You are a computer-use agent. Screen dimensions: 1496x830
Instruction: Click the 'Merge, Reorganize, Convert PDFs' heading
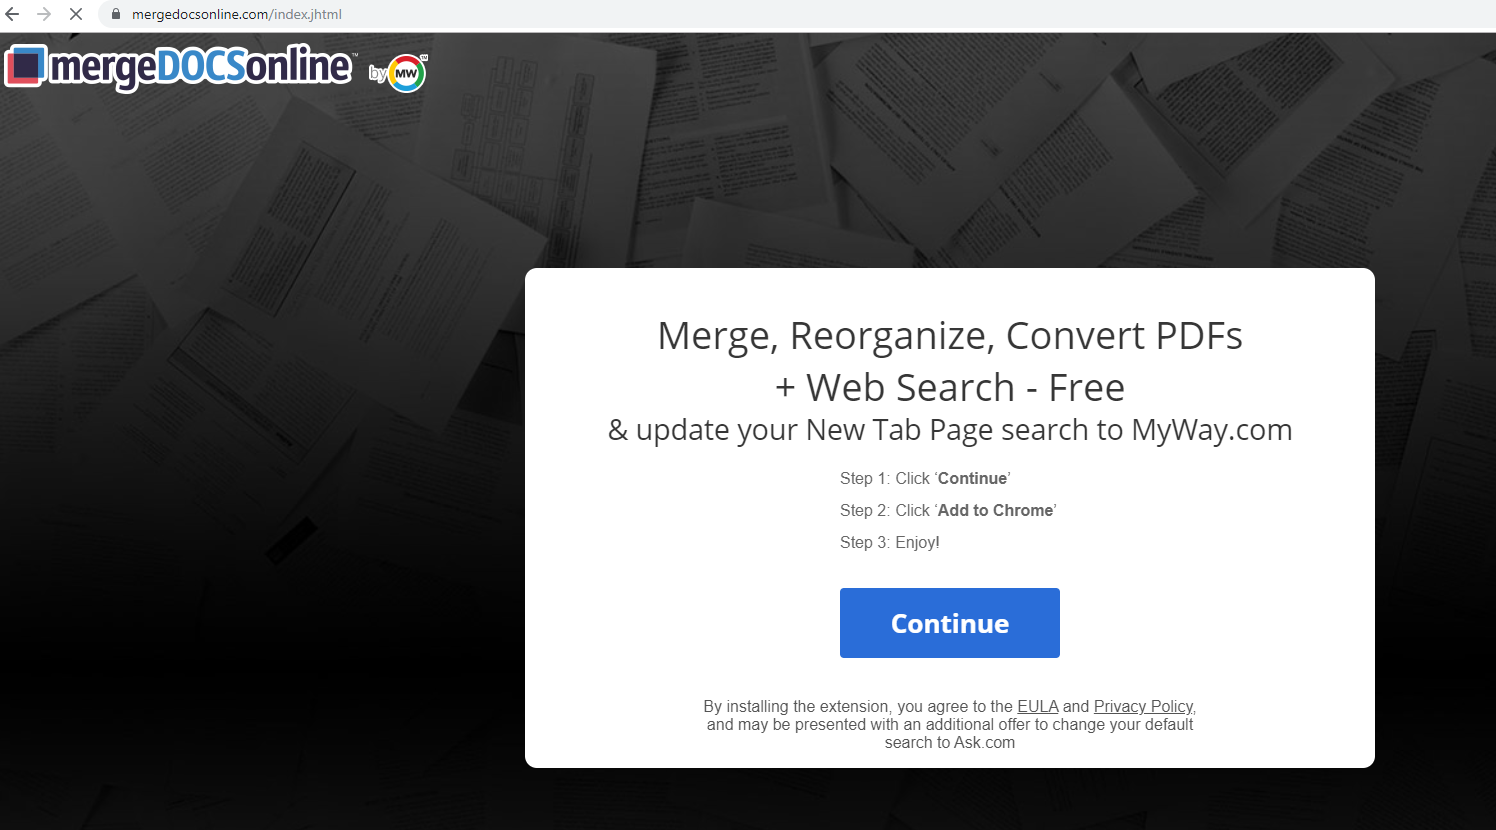(x=949, y=336)
